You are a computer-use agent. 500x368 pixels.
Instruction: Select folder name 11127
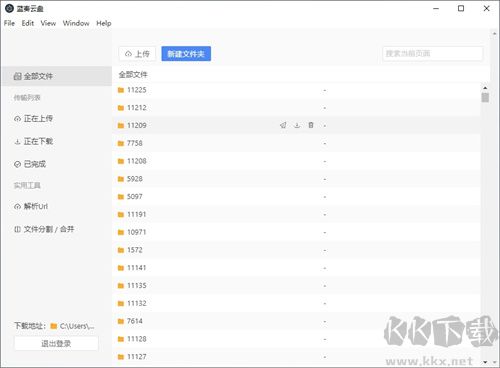[137, 357]
